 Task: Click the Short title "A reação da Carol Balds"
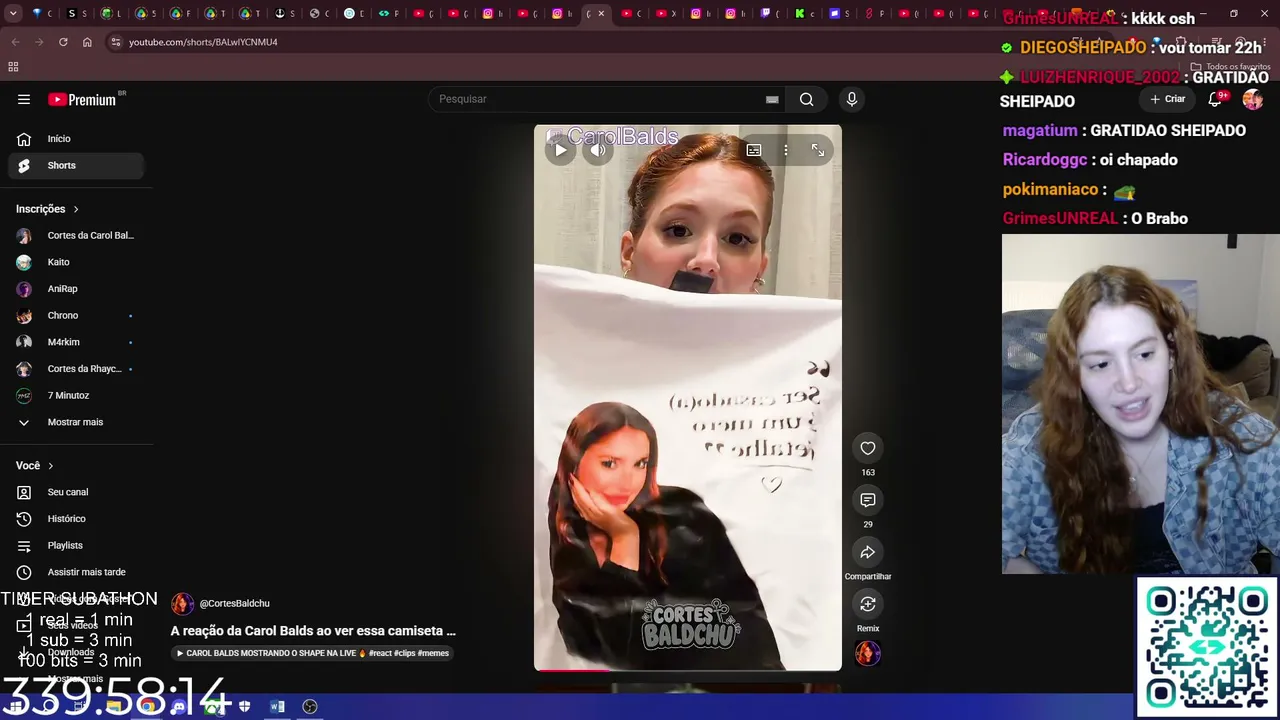(313, 631)
